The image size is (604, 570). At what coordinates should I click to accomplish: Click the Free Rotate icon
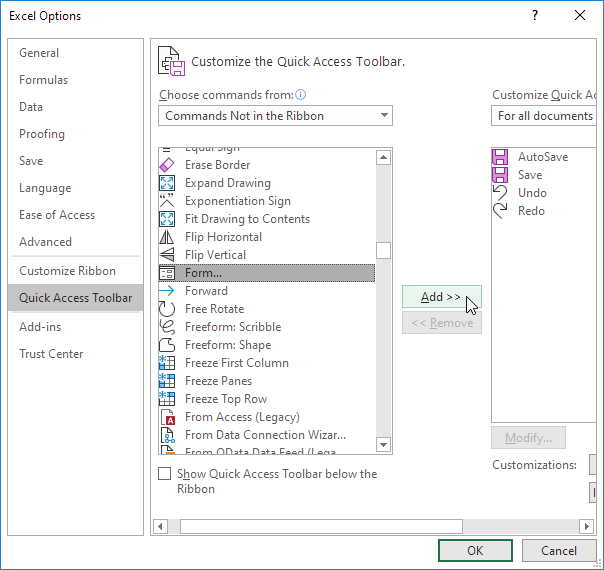tap(167, 309)
